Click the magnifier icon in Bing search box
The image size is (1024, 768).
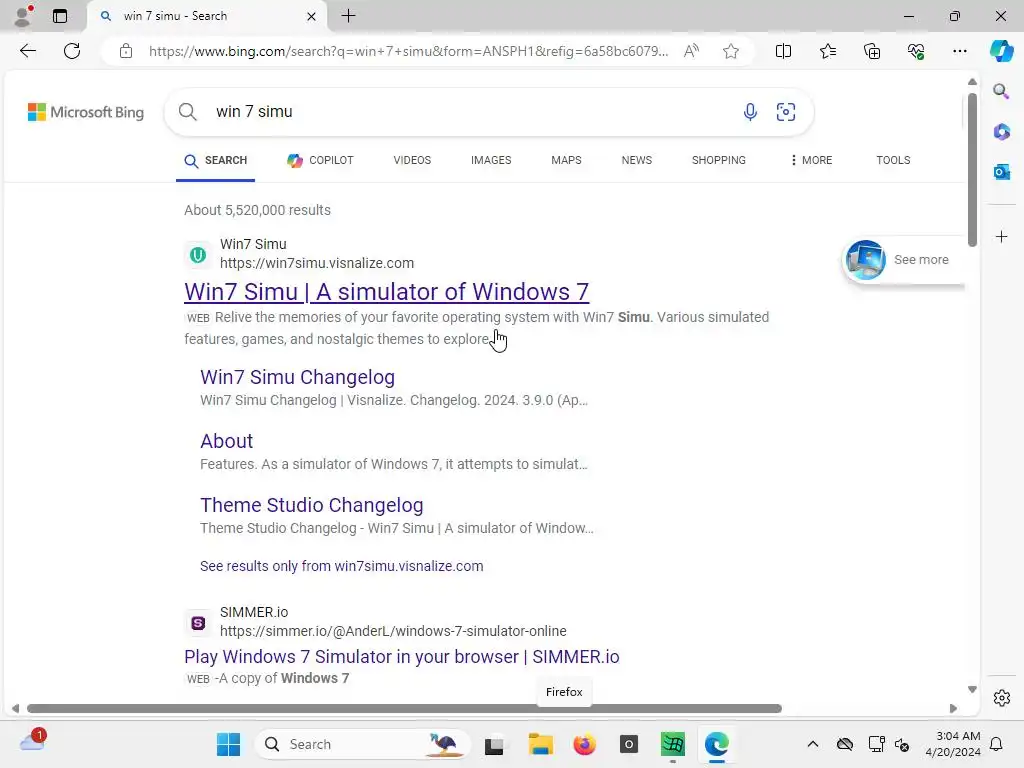point(187,112)
